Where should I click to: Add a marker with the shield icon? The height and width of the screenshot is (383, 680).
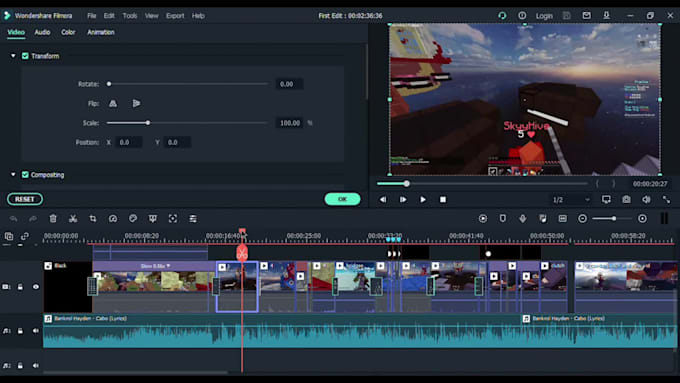click(x=503, y=219)
